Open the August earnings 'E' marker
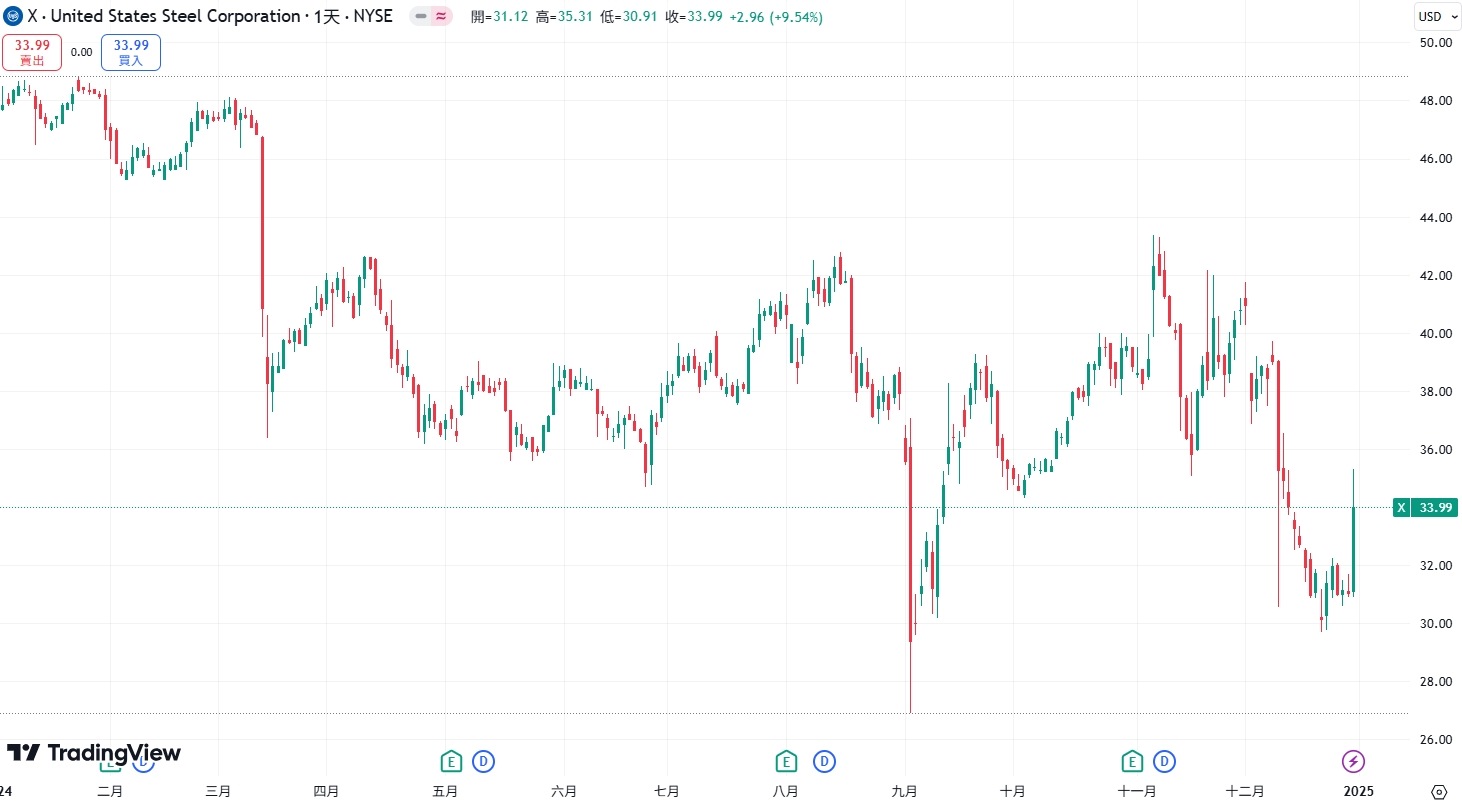The width and height of the screenshot is (1462, 803). (787, 762)
